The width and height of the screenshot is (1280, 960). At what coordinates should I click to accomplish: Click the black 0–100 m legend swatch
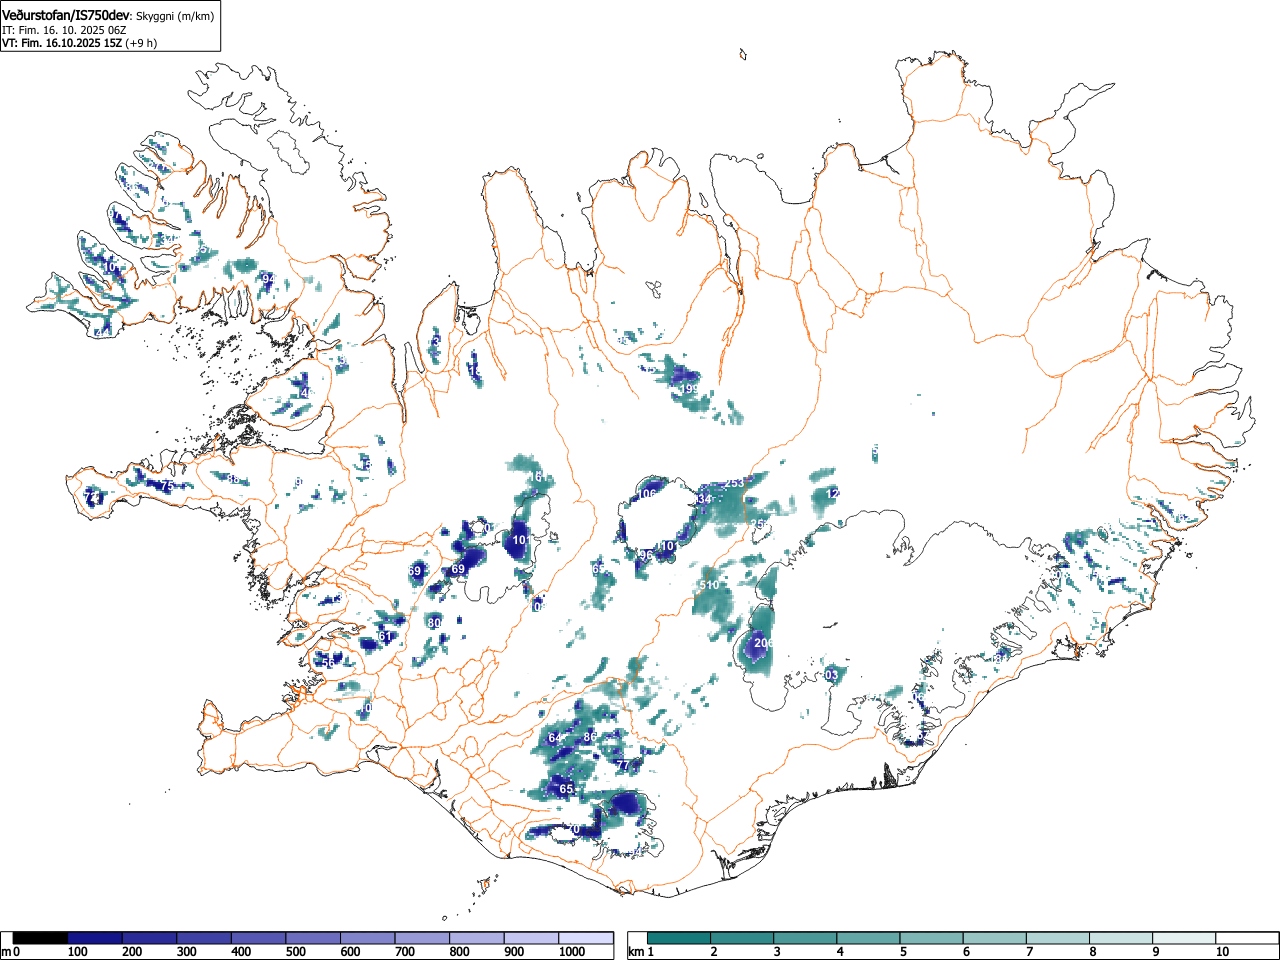pos(41,938)
